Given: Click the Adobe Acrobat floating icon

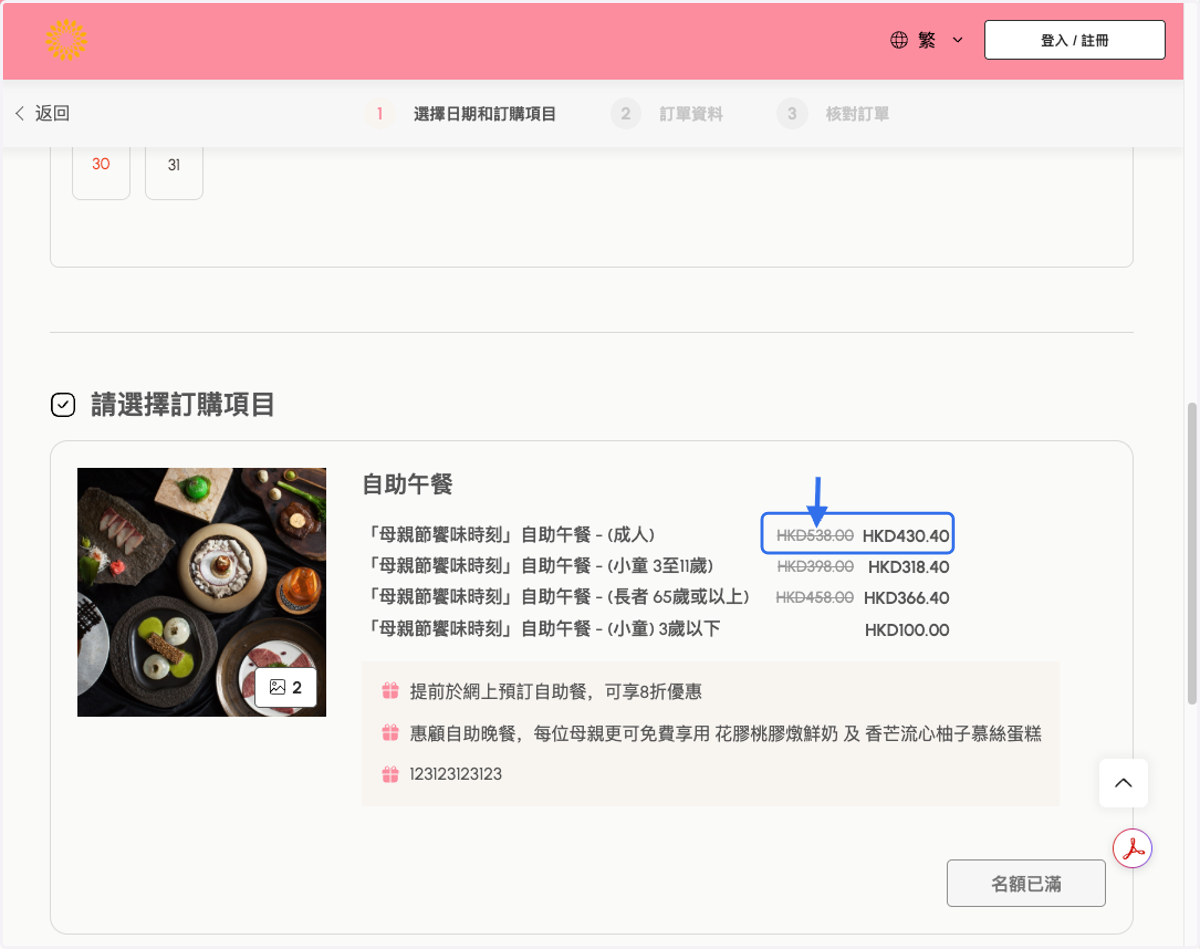Looking at the screenshot, I should point(1133,849).
